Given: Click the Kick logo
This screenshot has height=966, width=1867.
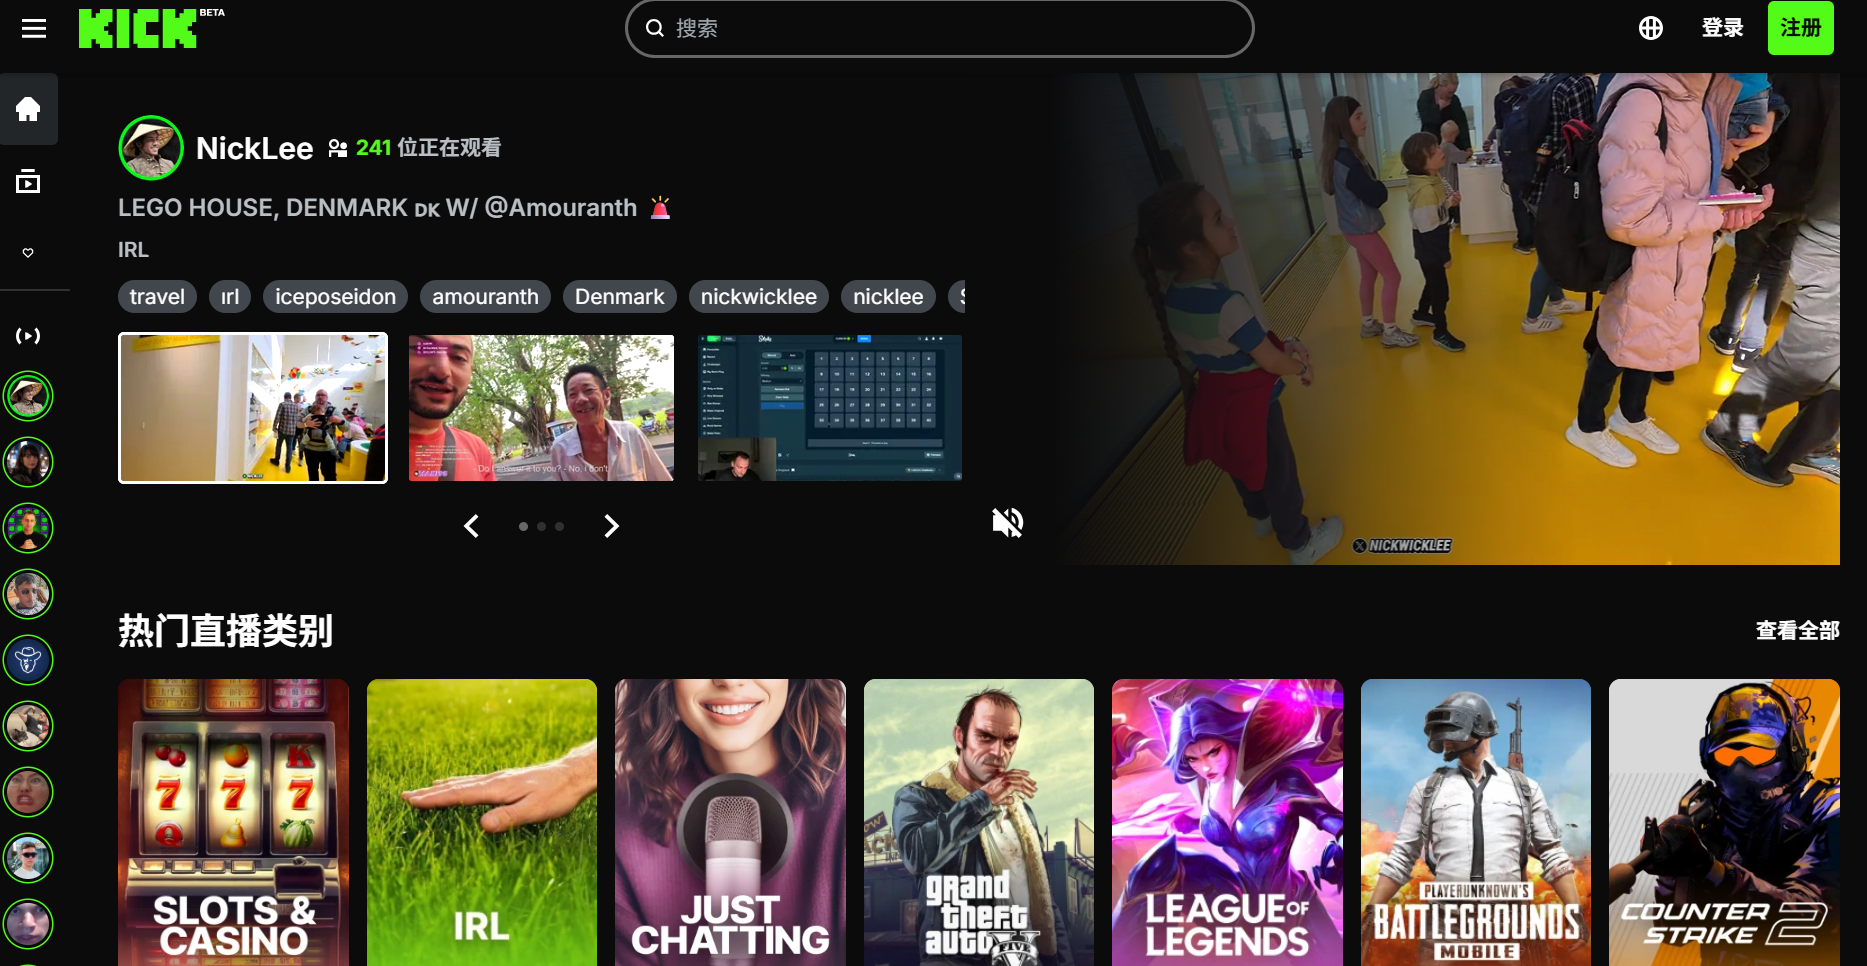Looking at the screenshot, I should pyautogui.click(x=138, y=28).
